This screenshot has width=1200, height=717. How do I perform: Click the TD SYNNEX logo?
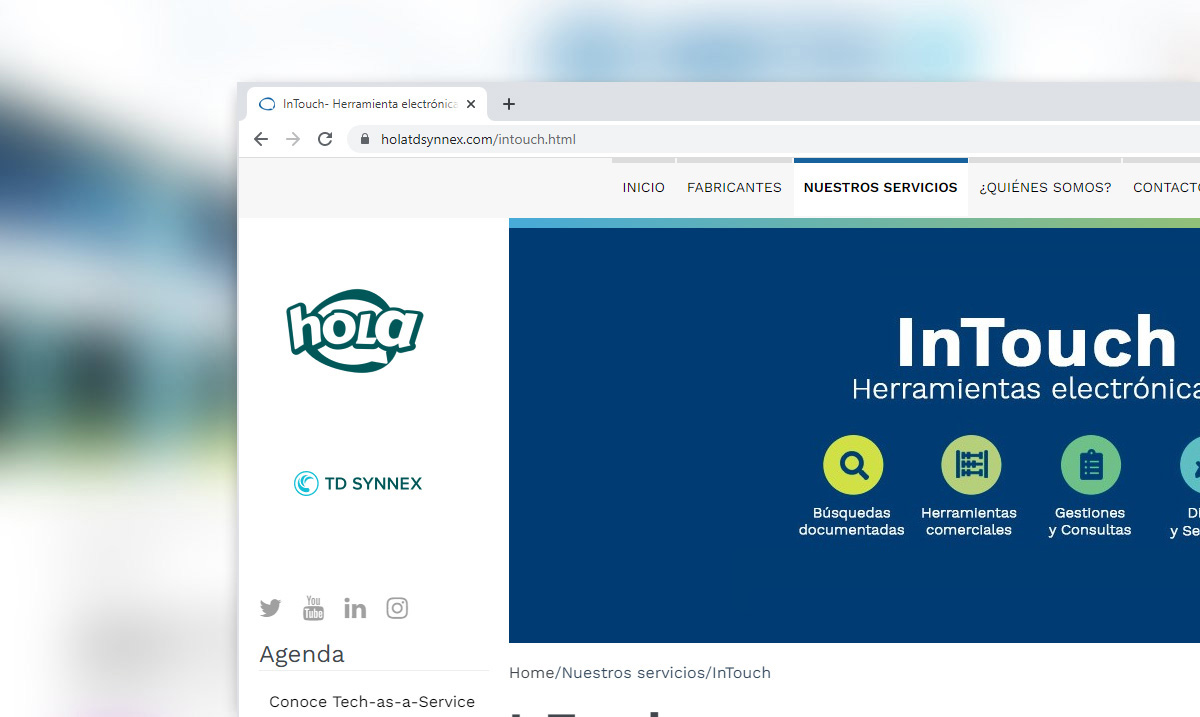(x=358, y=484)
